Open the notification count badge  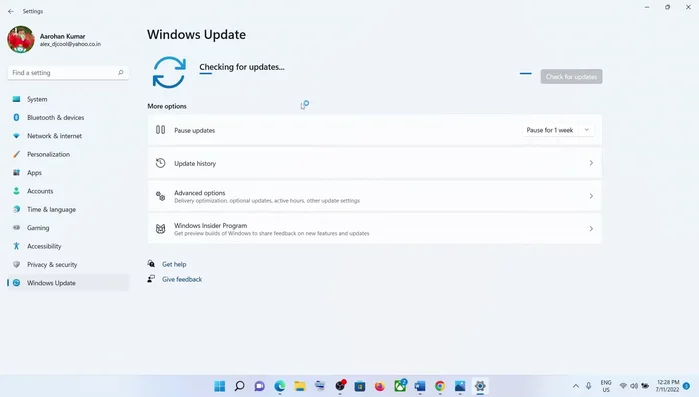coord(687,385)
